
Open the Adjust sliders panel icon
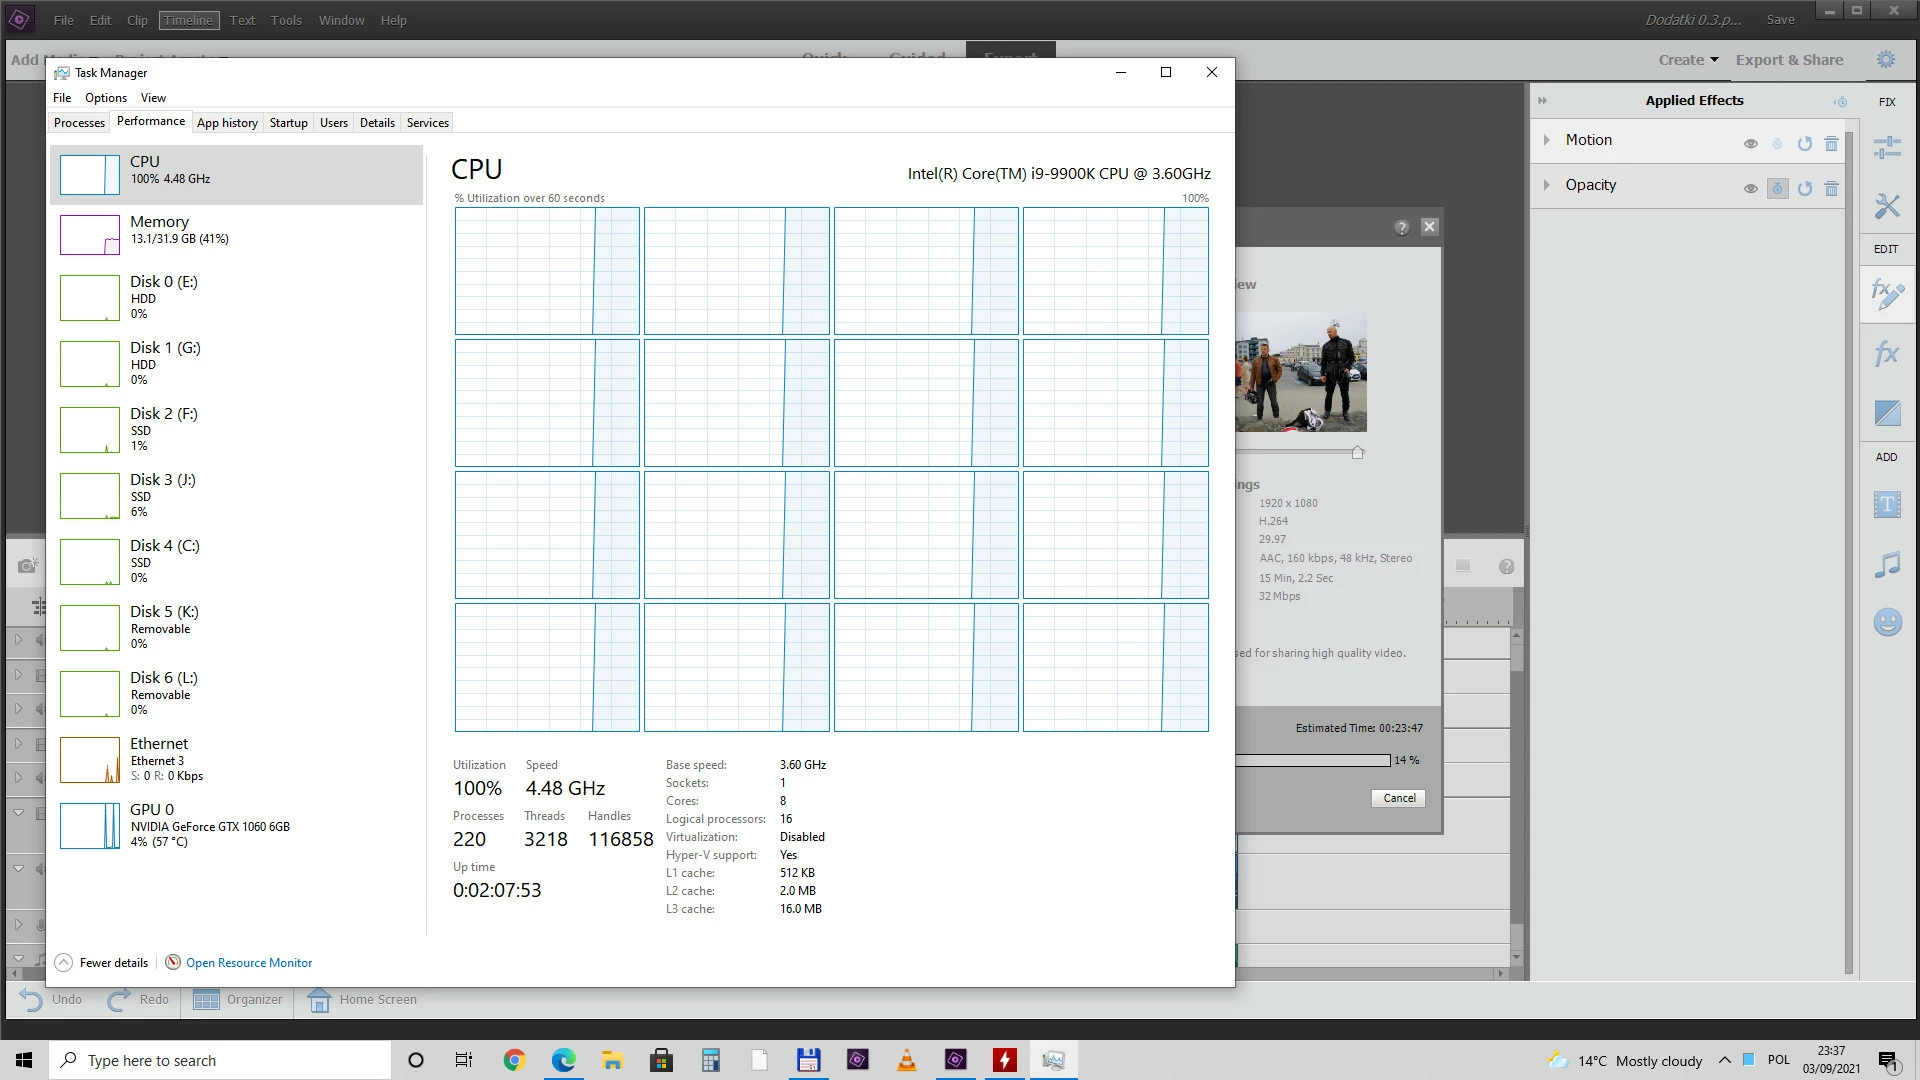[x=1887, y=147]
